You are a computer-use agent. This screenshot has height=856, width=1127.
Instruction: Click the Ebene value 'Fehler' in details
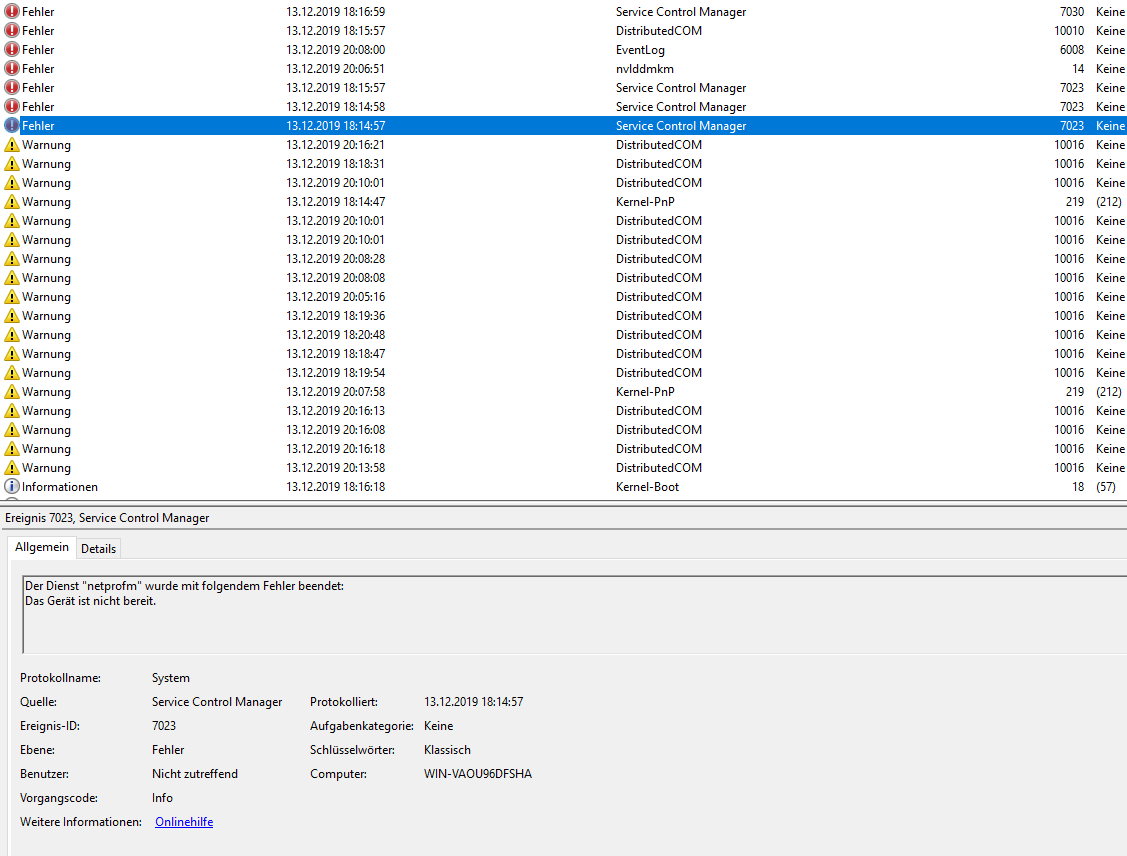[x=168, y=750]
